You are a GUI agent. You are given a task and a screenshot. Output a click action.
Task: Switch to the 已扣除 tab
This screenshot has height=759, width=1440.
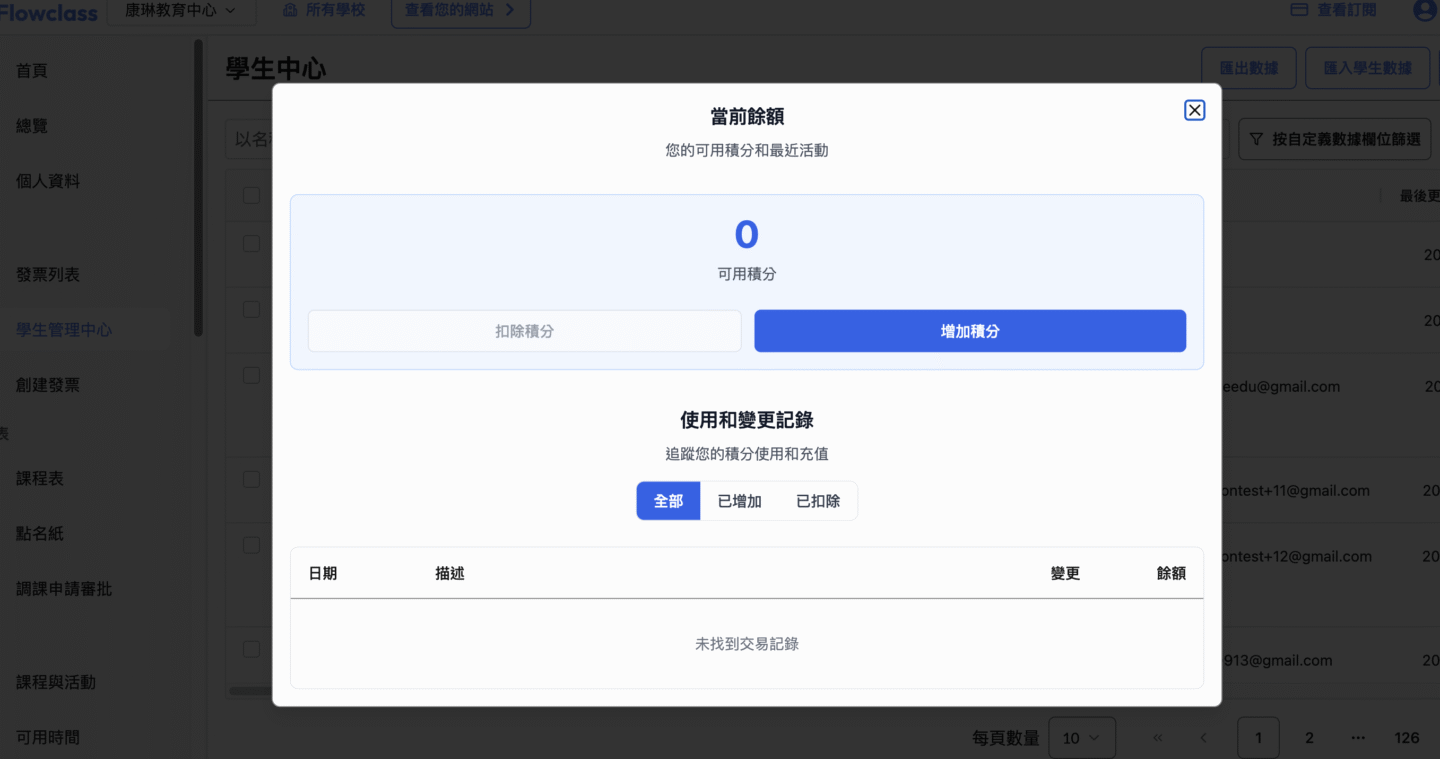(817, 501)
